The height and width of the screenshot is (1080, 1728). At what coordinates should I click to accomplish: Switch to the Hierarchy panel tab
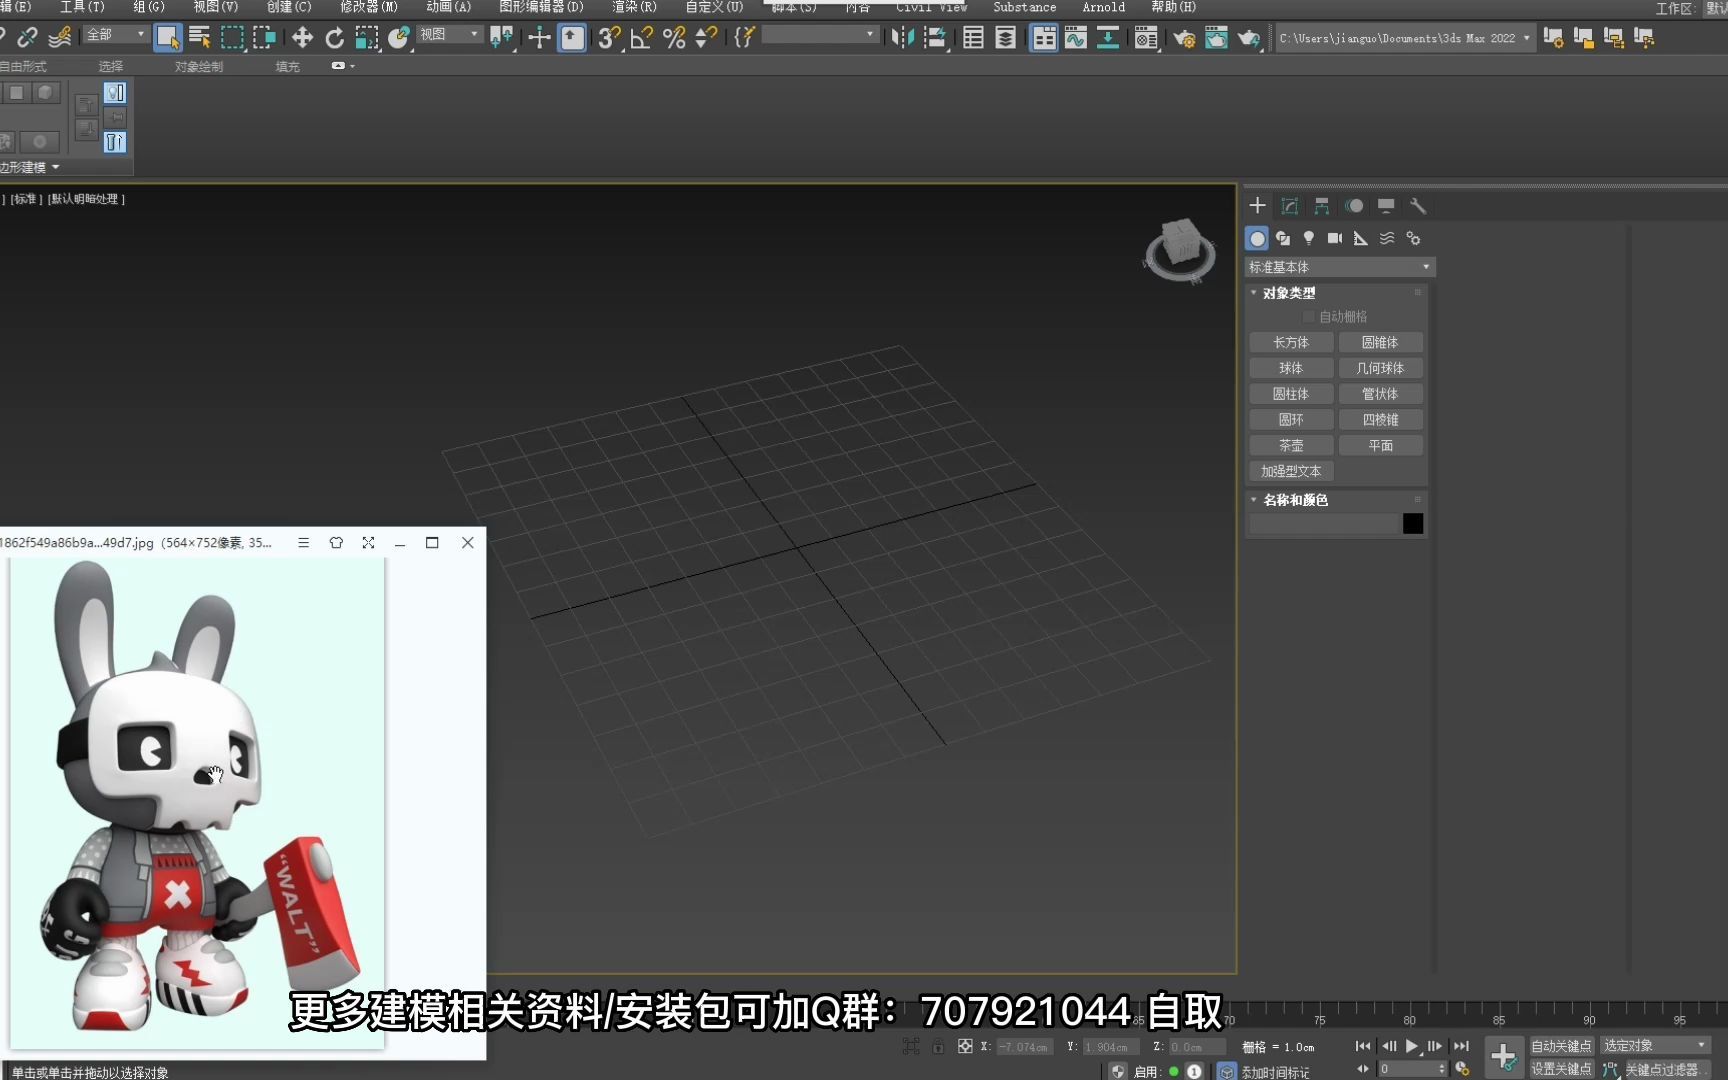tap(1322, 206)
